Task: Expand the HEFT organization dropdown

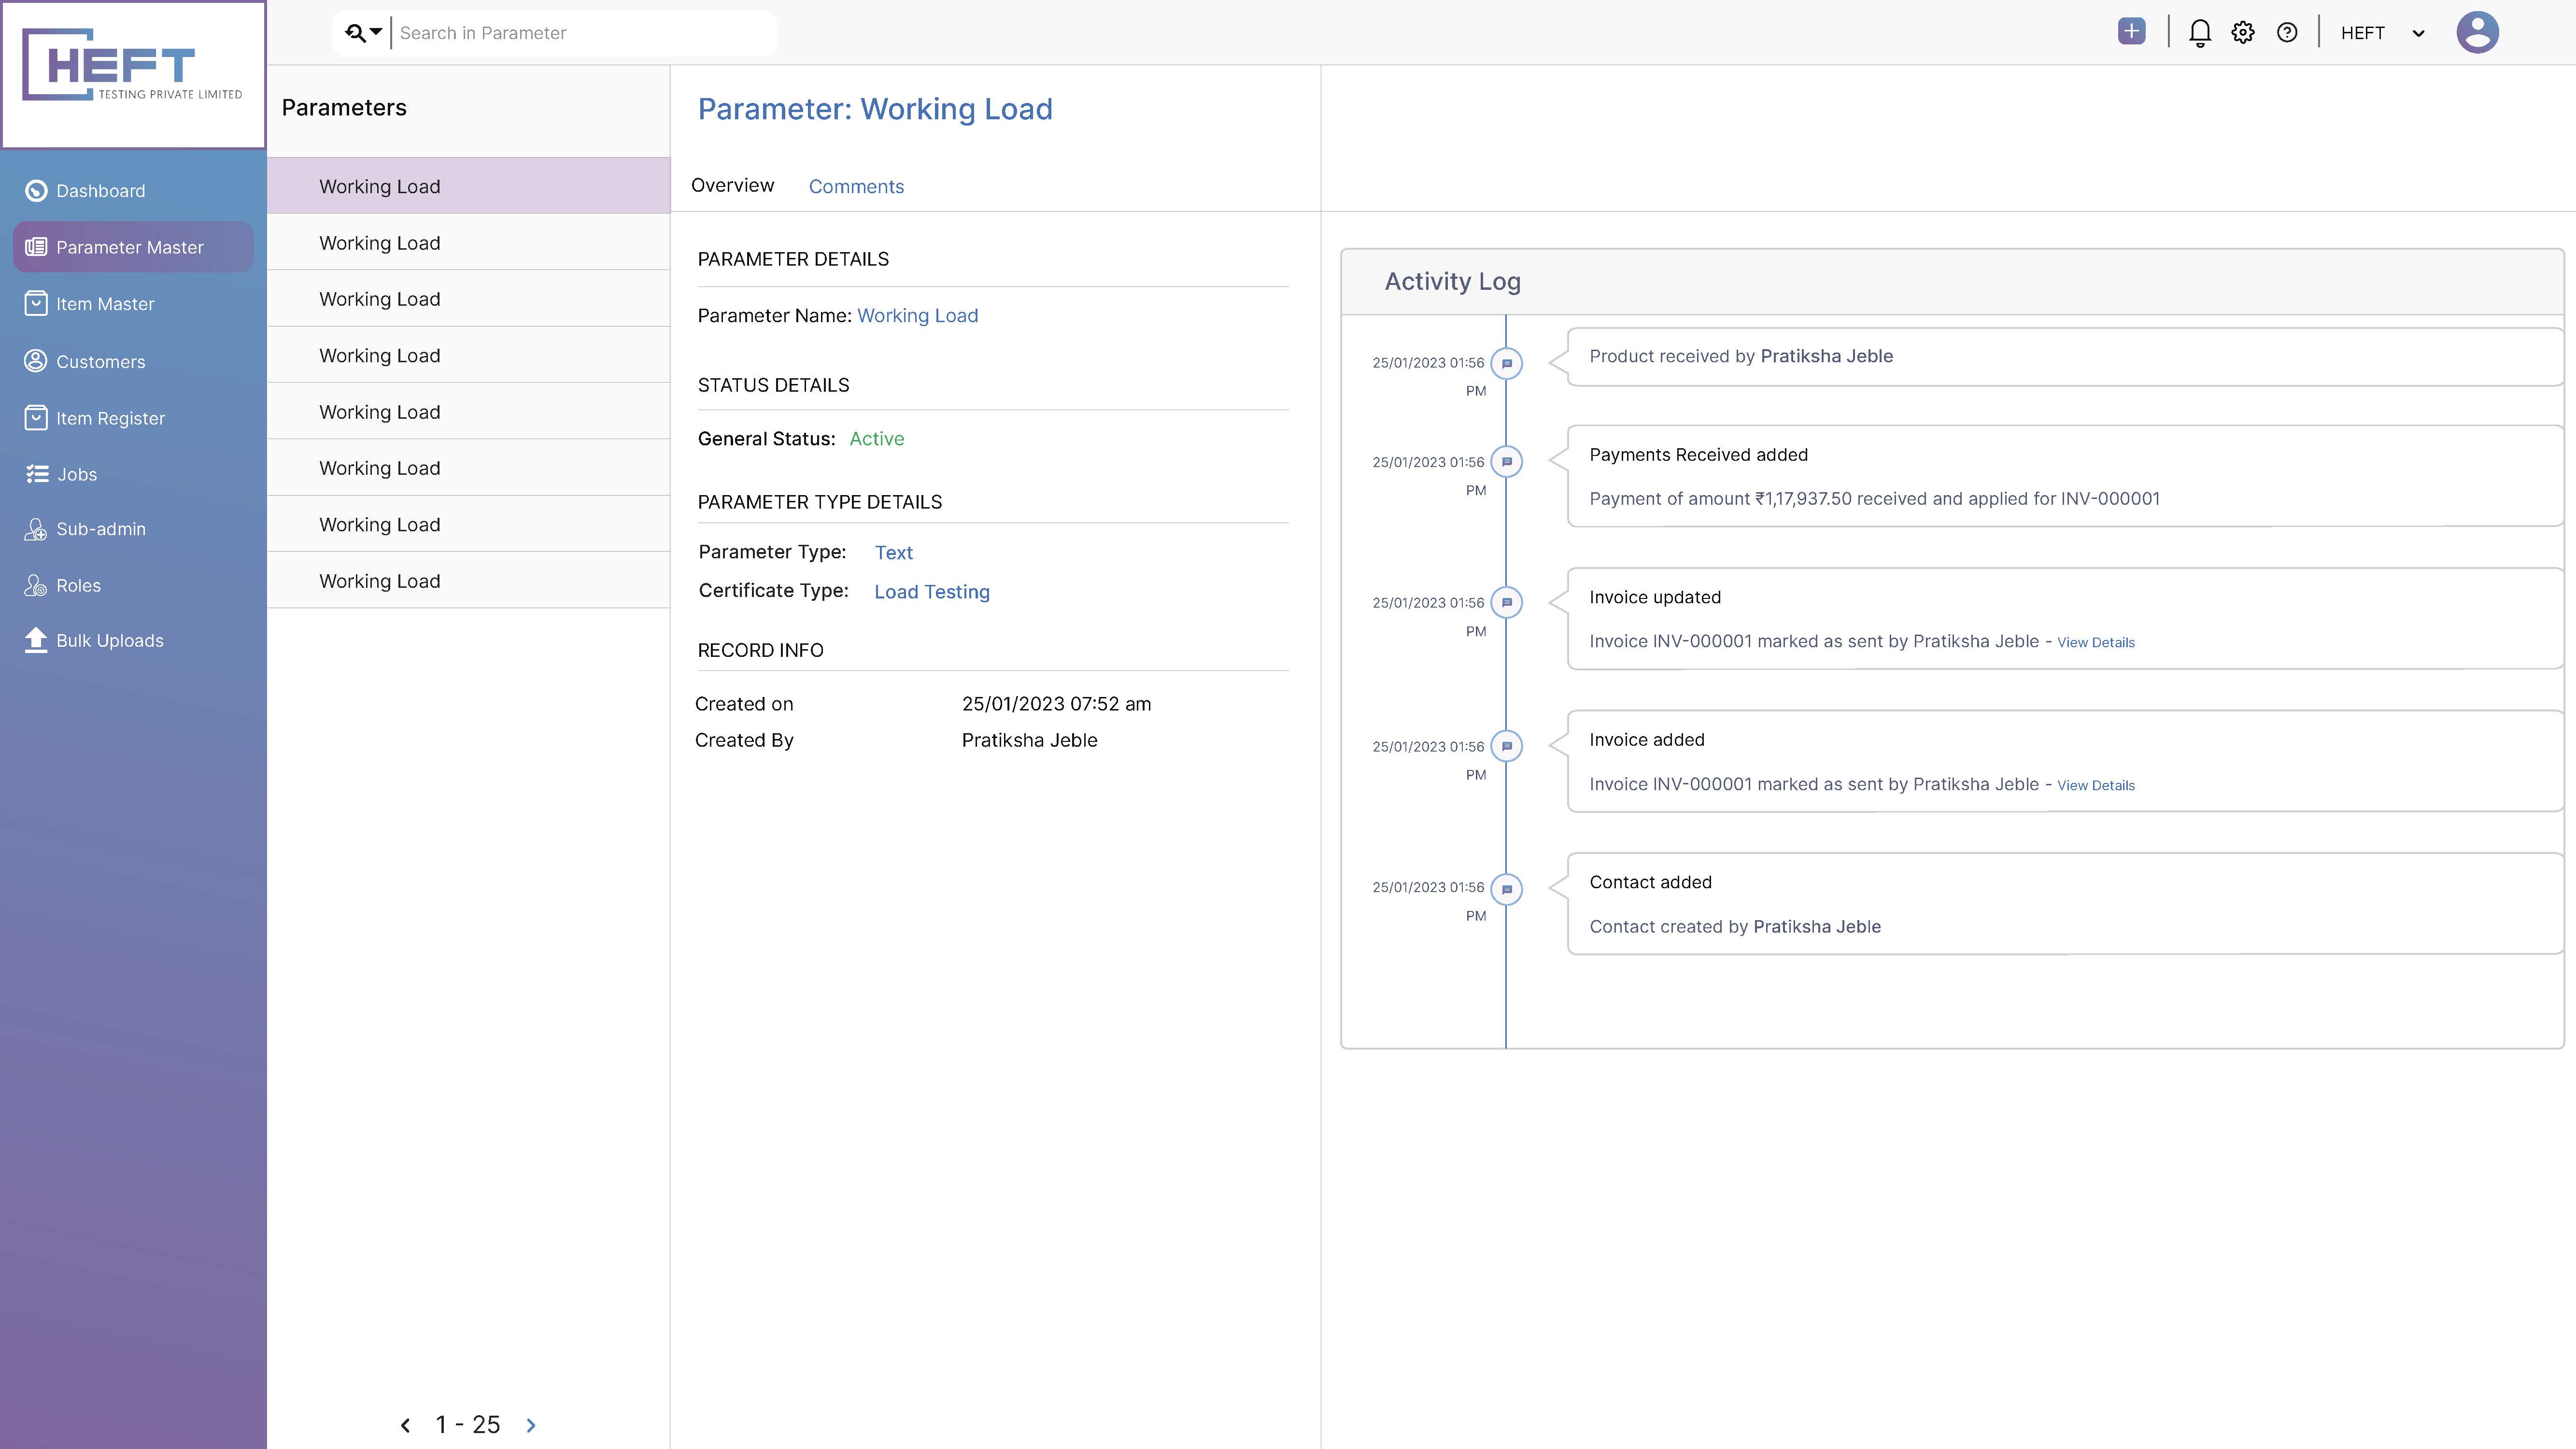Action: click(2418, 33)
